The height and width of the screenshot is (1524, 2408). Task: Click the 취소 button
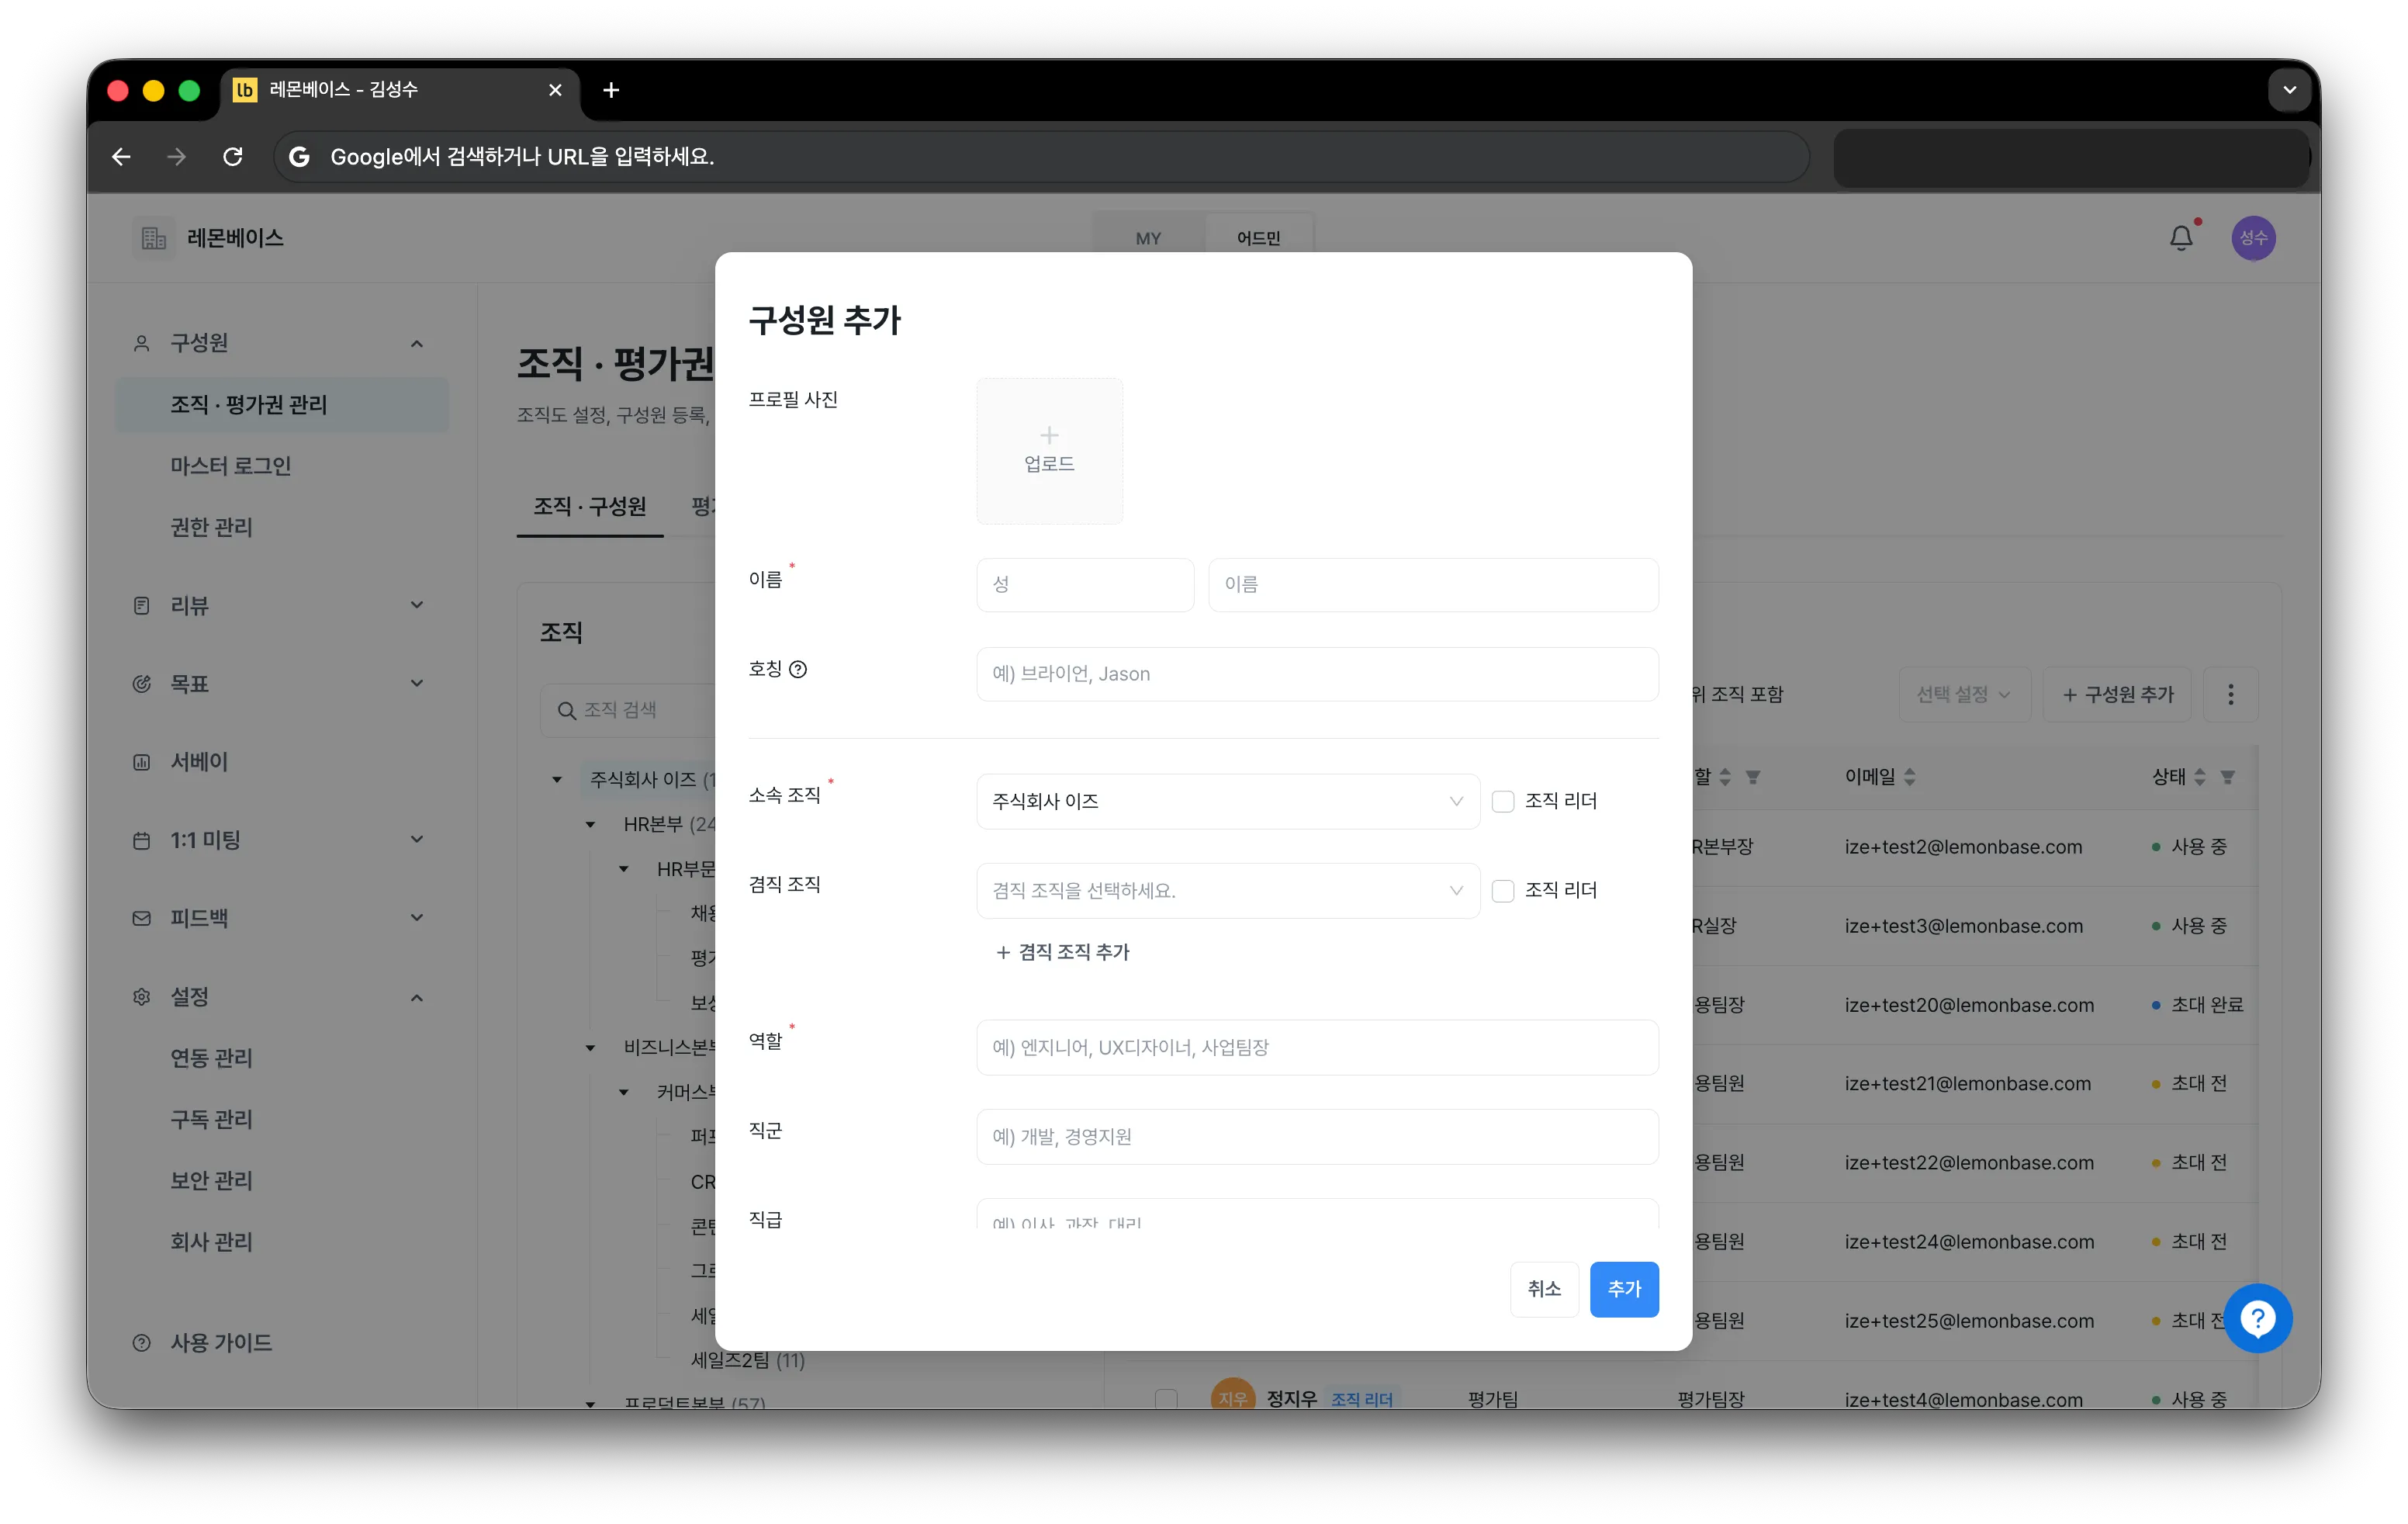coord(1544,1289)
